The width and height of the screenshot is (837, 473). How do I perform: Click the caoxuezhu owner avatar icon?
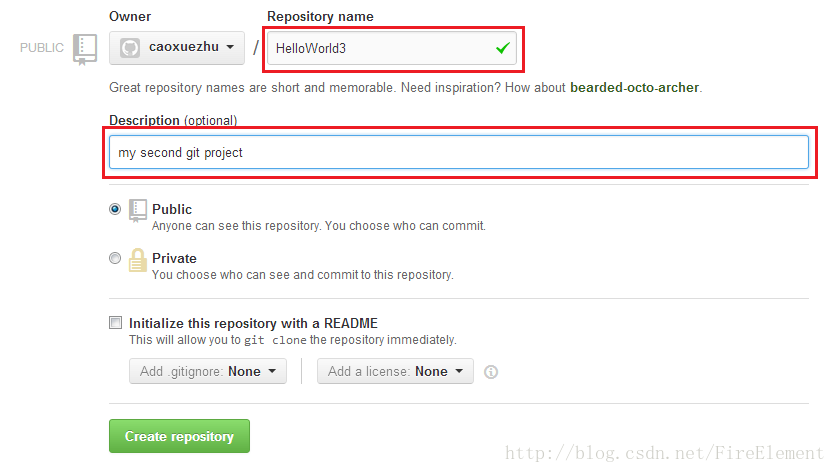point(130,48)
